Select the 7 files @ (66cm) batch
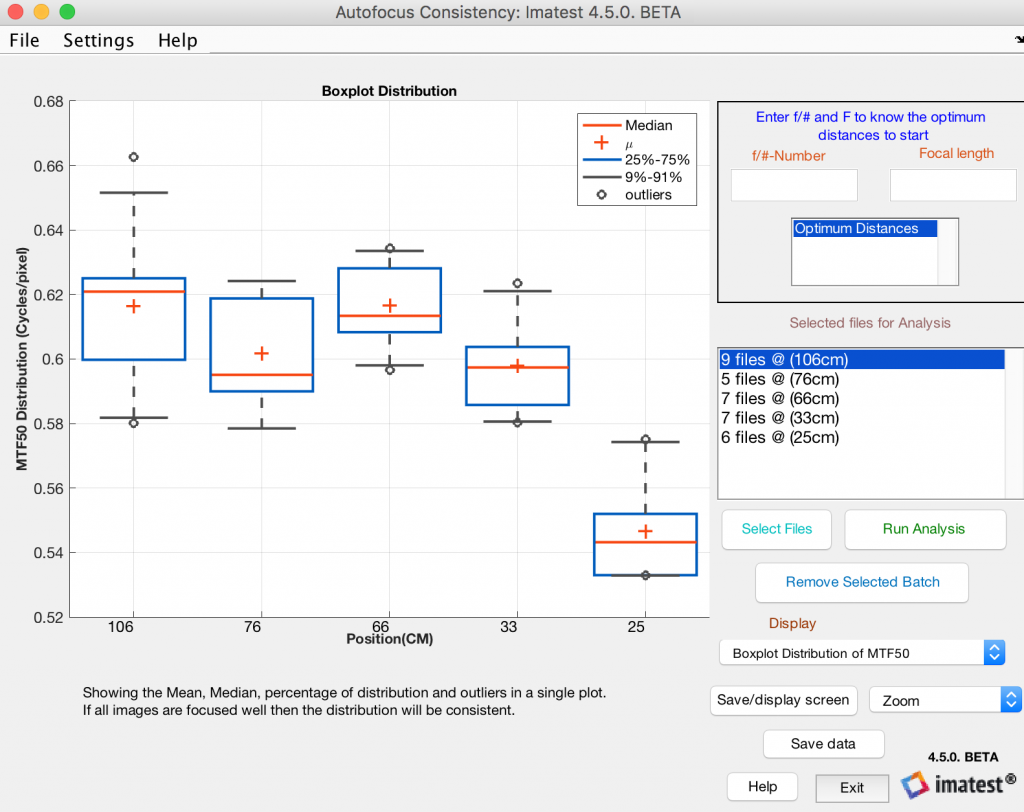The width and height of the screenshot is (1024, 812). [861, 398]
